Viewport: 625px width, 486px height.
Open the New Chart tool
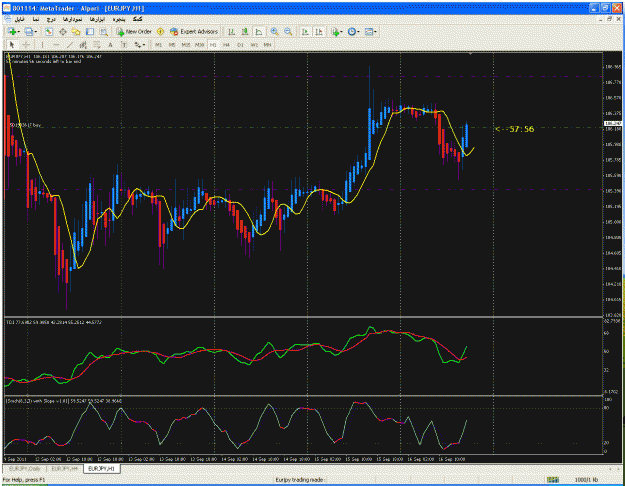(x=11, y=31)
